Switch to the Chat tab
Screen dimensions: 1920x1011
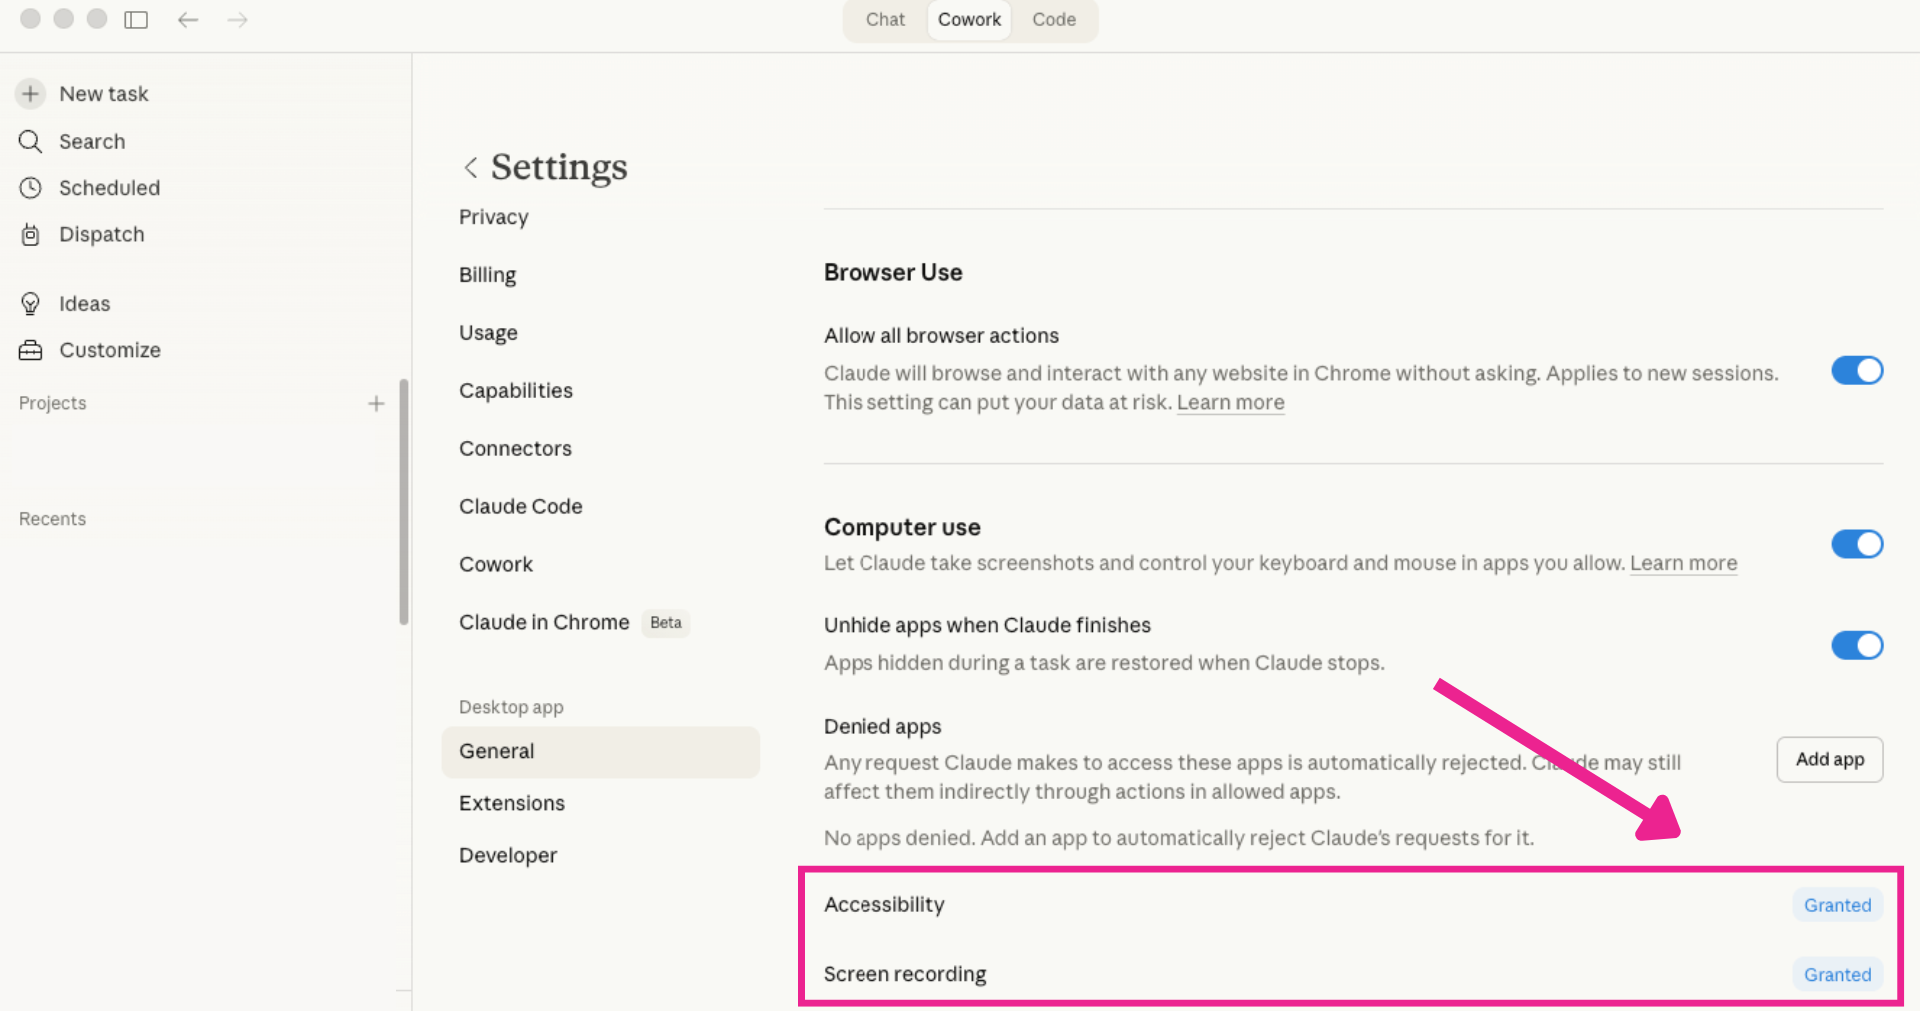click(x=884, y=20)
